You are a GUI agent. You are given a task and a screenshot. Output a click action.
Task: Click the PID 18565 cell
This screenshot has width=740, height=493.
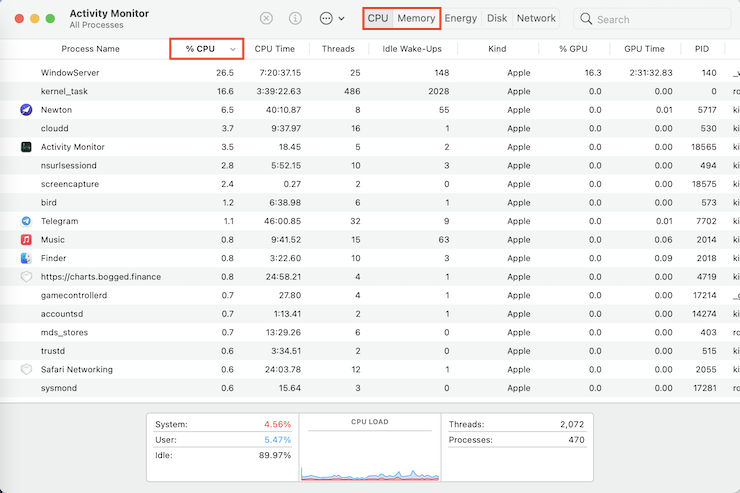pos(704,147)
